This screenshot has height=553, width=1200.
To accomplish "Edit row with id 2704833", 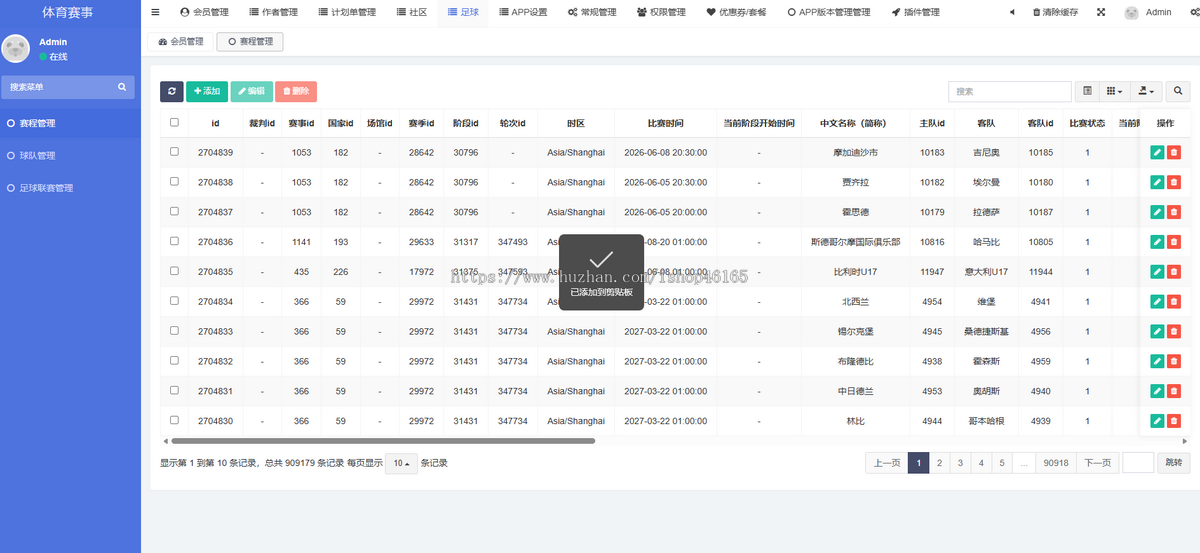I will [x=1157, y=331].
